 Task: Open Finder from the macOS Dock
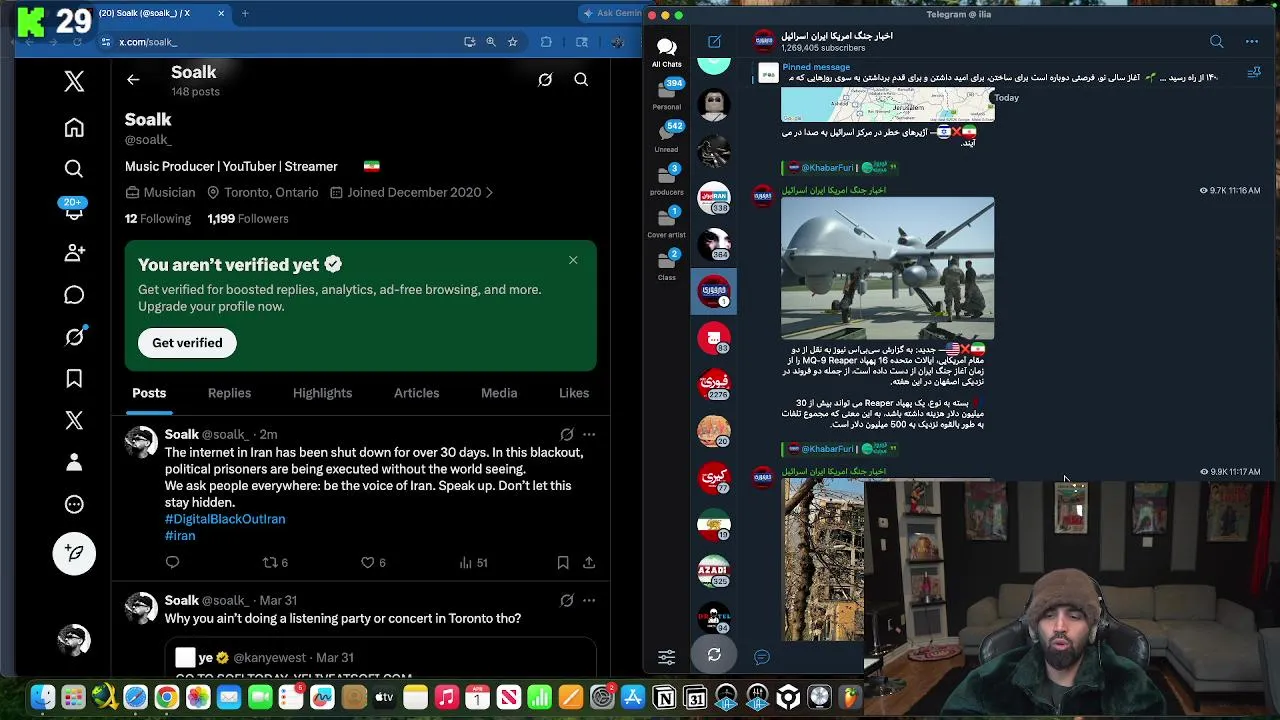42,697
